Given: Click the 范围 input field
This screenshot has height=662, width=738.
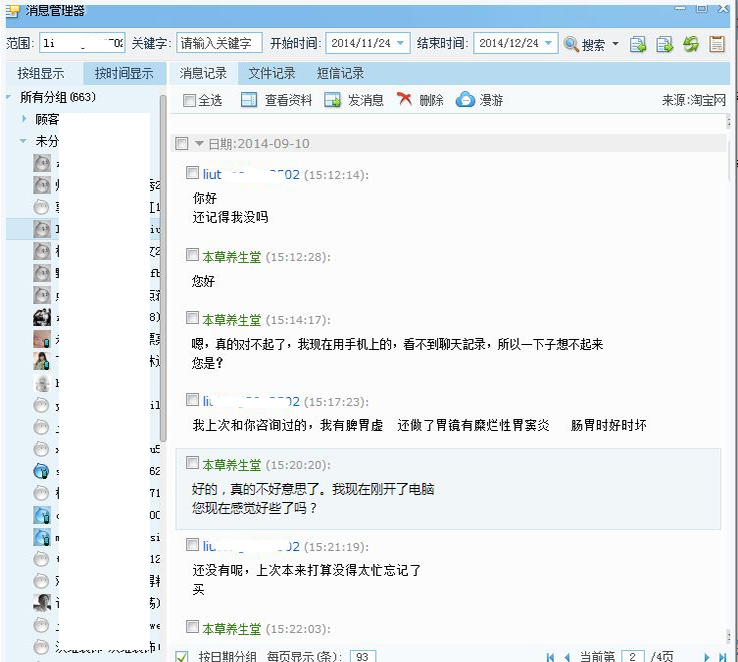Looking at the screenshot, I should pos(82,43).
